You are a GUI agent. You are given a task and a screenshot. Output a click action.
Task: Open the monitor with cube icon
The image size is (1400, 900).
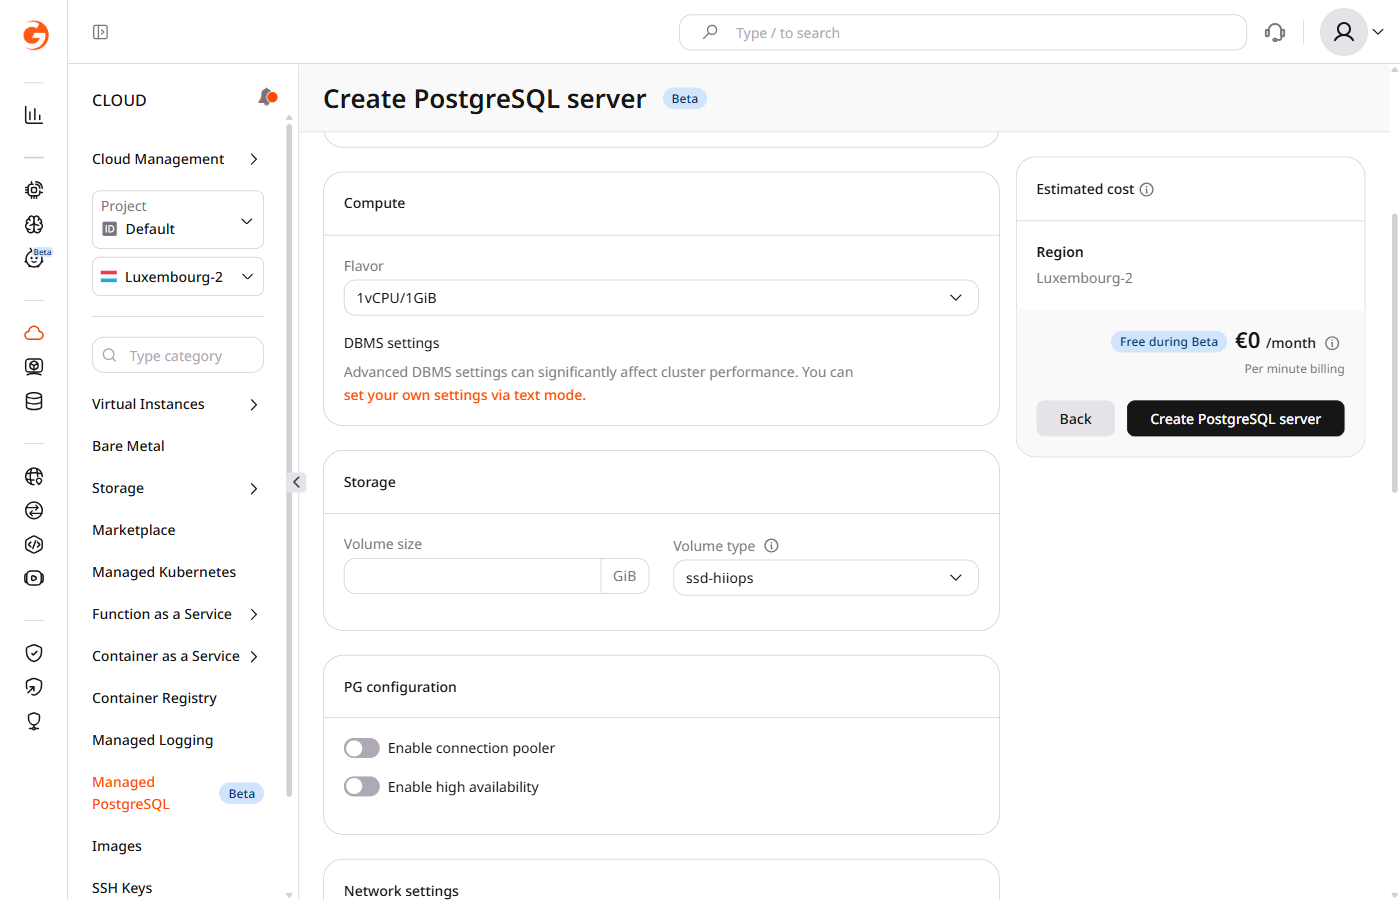click(34, 367)
